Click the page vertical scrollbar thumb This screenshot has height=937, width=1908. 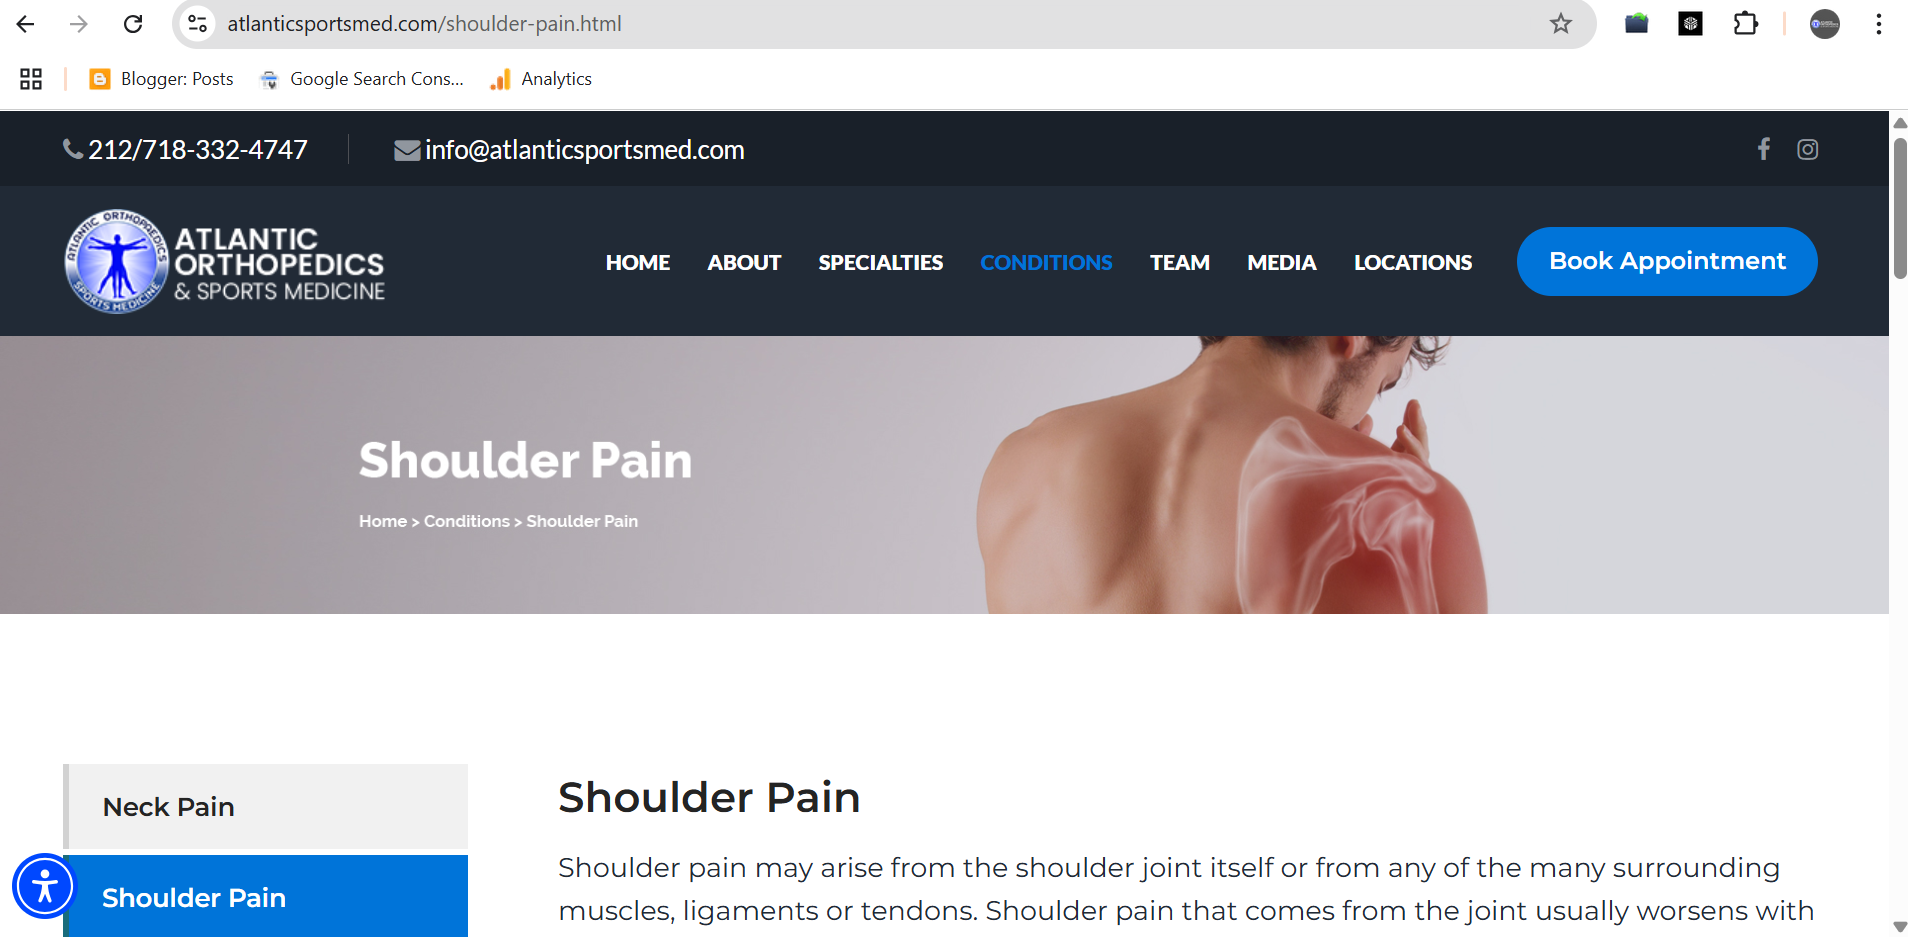pos(1900,208)
